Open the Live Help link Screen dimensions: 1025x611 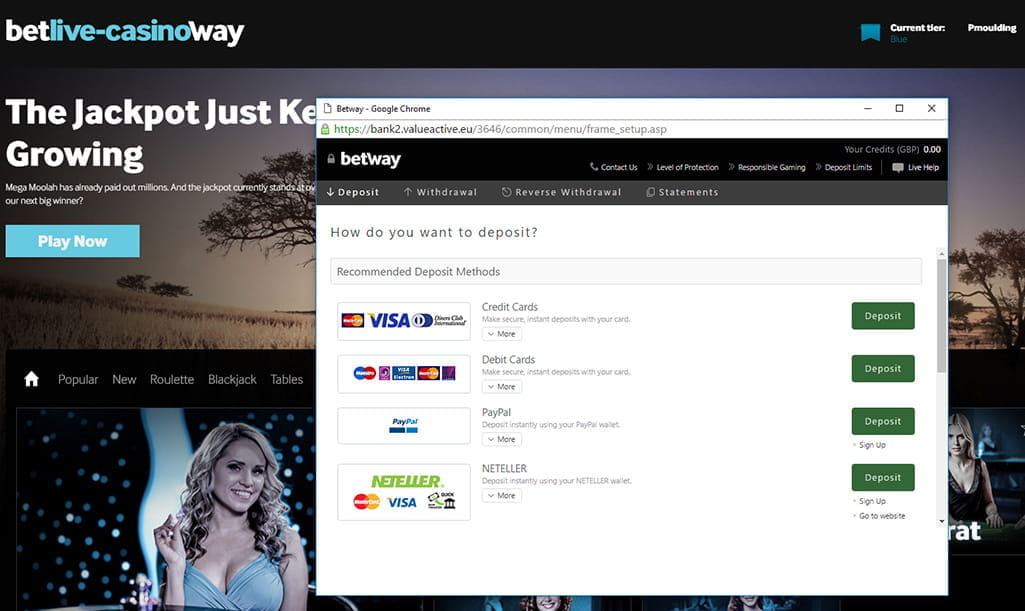pos(923,167)
